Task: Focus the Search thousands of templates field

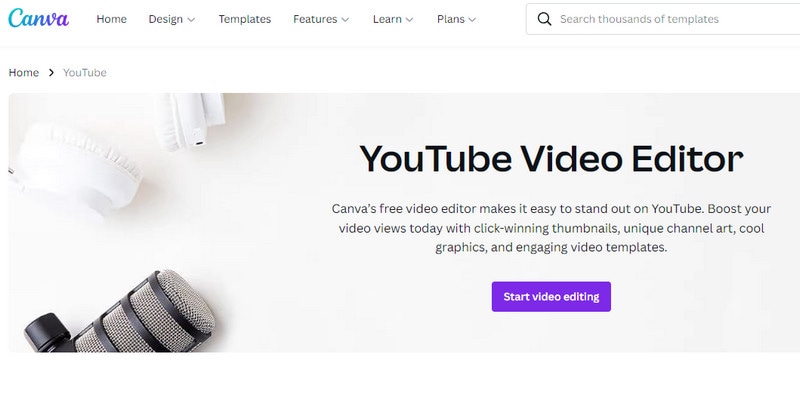Action: point(663,19)
